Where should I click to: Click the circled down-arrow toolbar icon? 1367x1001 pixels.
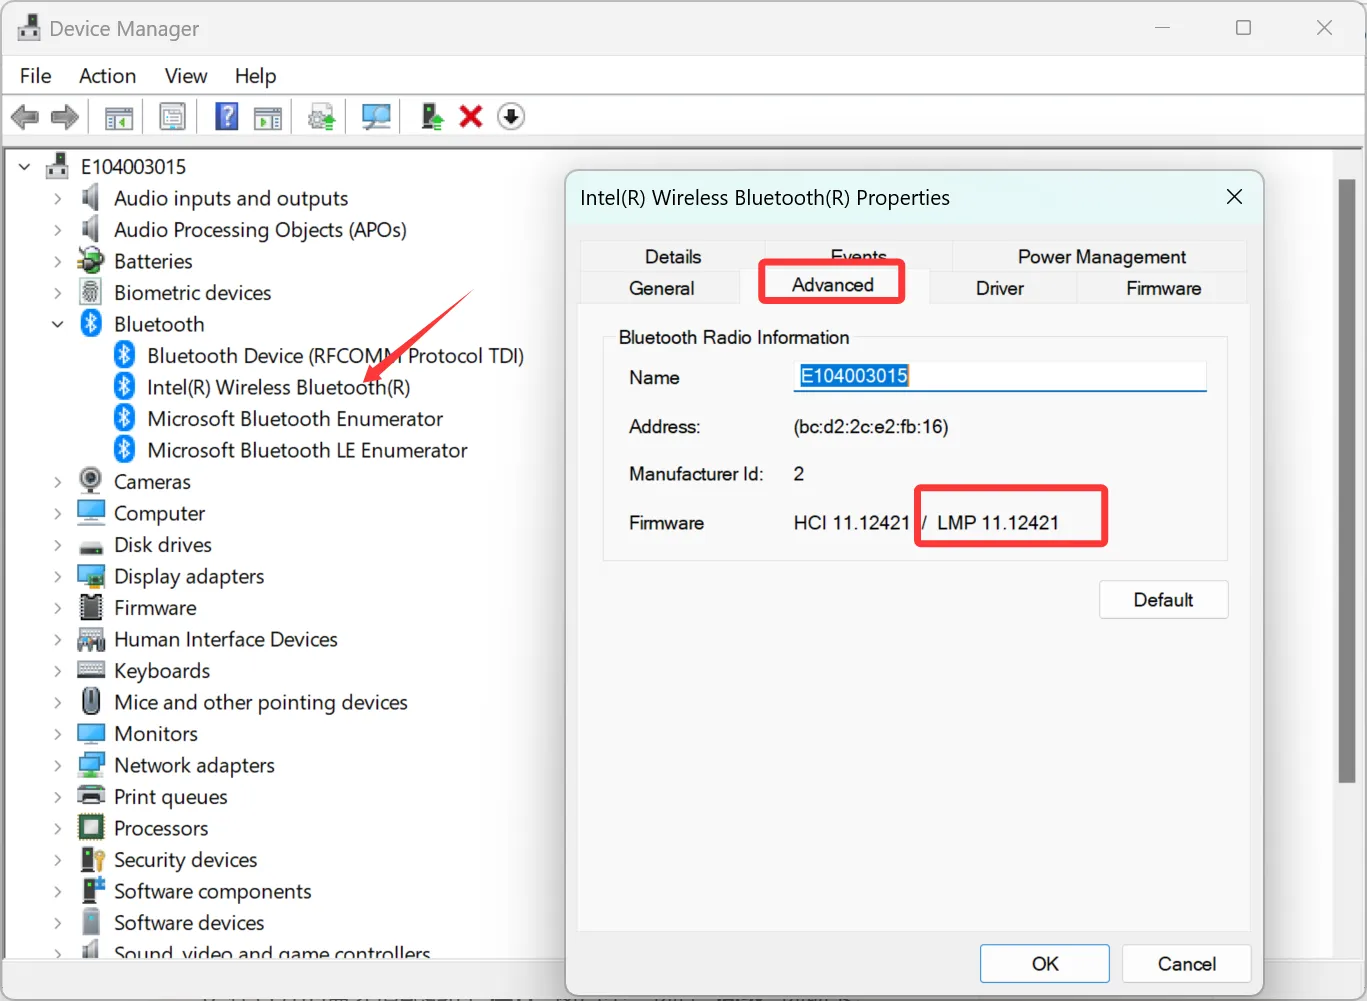click(x=511, y=117)
